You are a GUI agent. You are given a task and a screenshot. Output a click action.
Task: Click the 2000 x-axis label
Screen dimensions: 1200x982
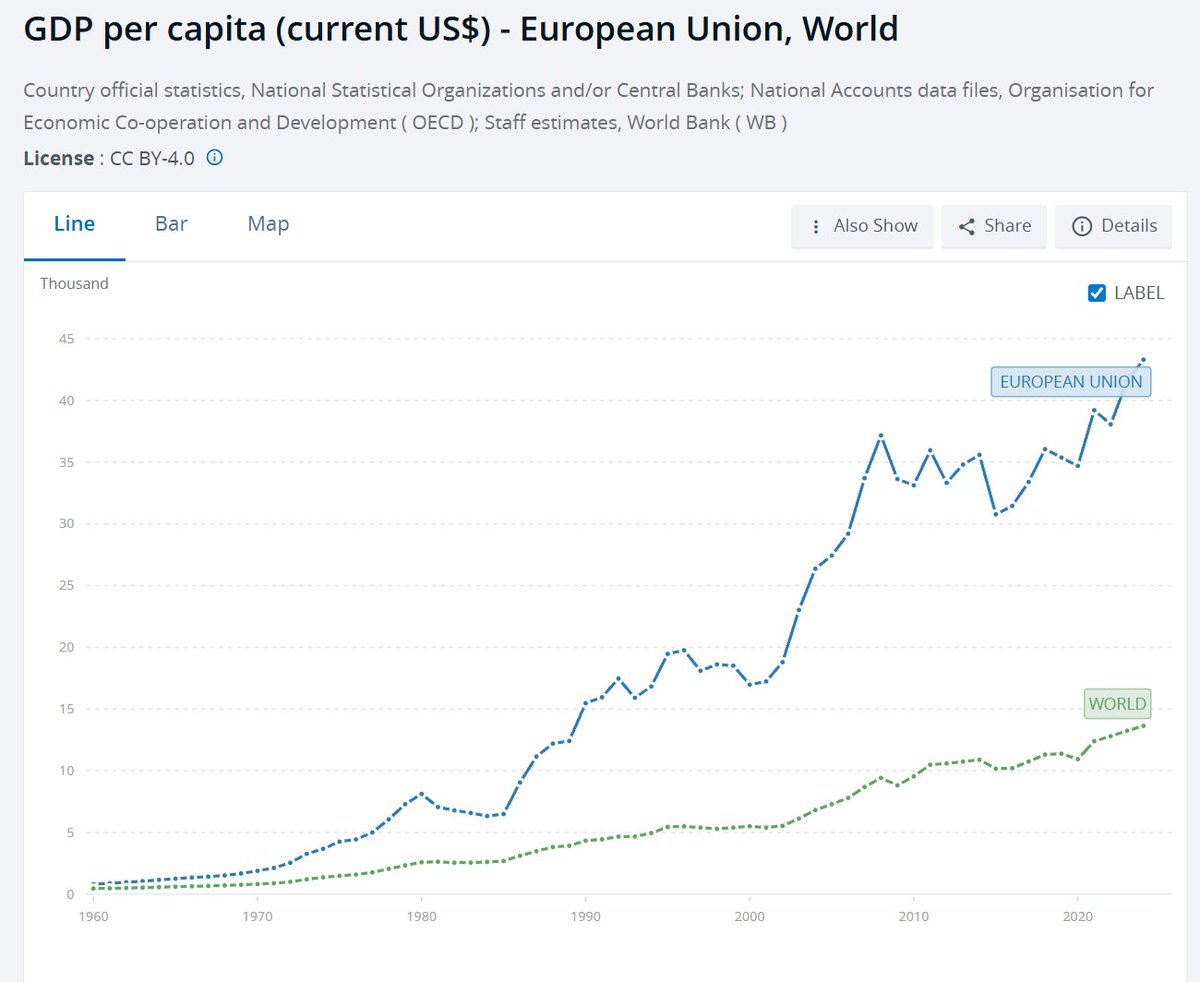(x=749, y=915)
